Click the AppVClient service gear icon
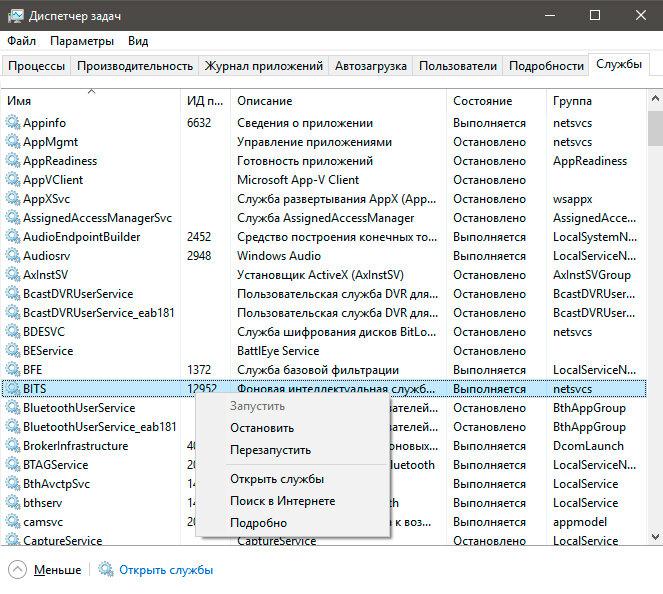Viewport: 663px width, 594px height. (x=13, y=180)
